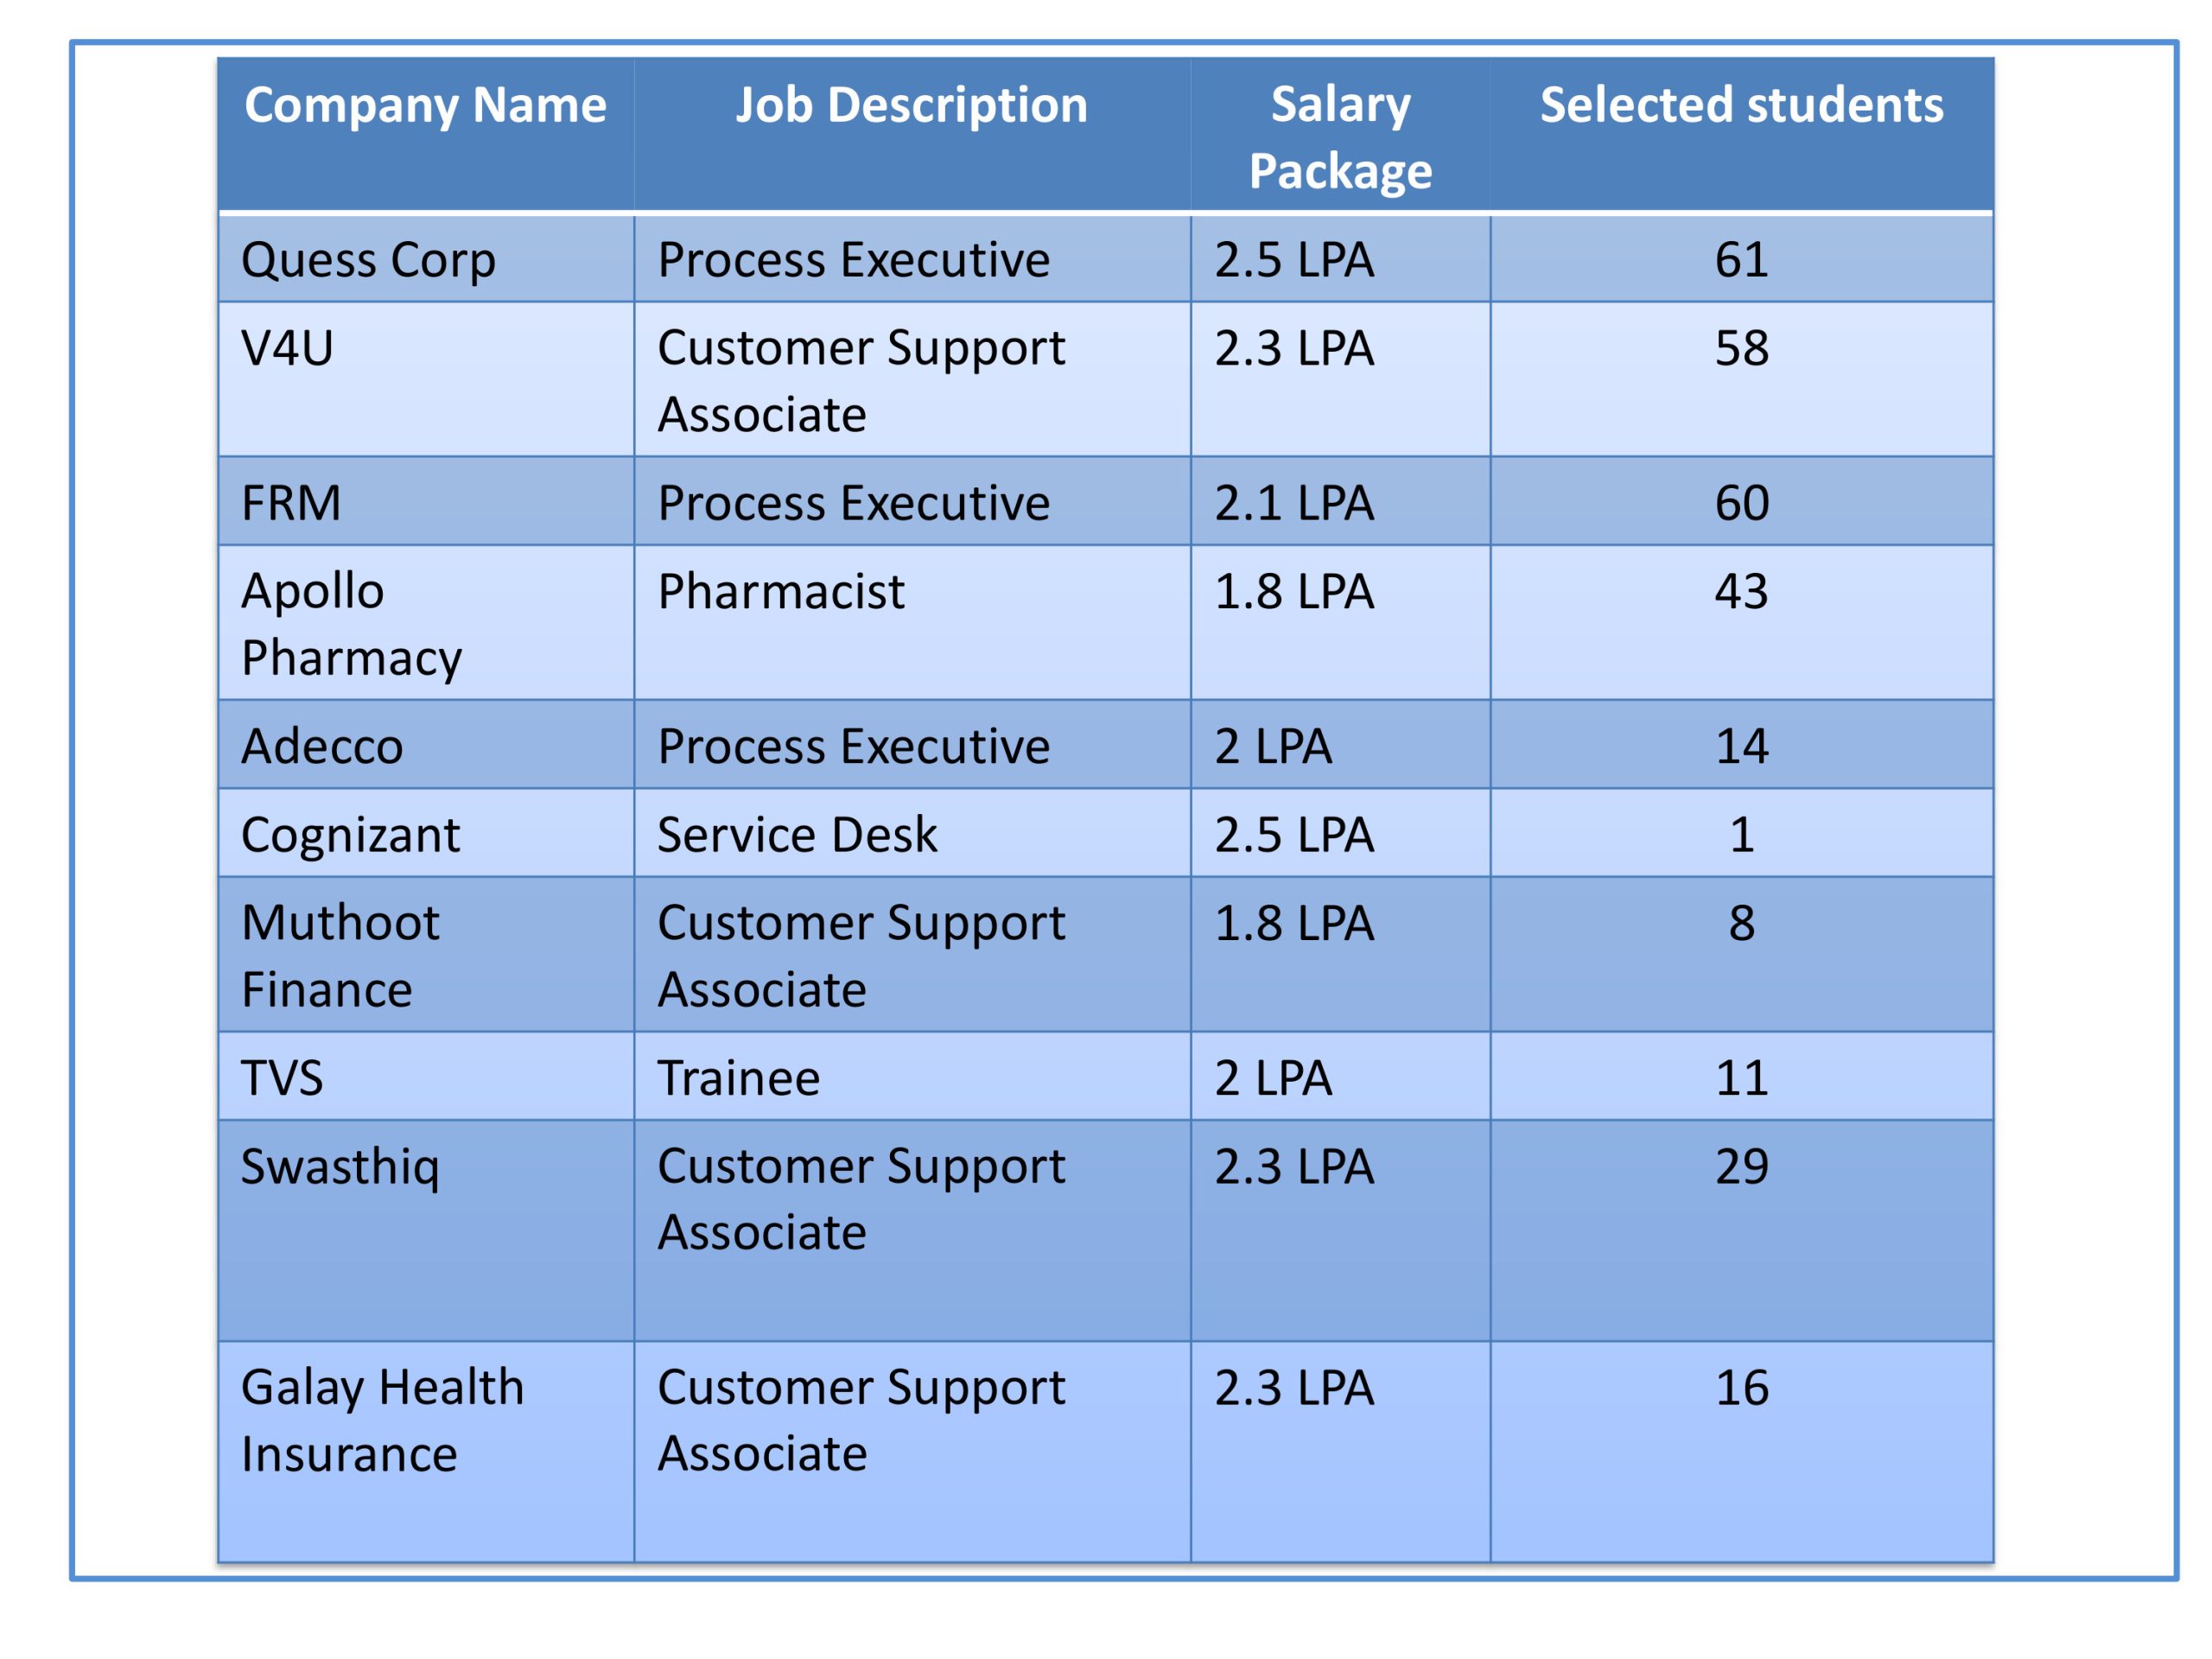Select the Service Desk job cell
The width and height of the screenshot is (2212, 1659).
(797, 835)
